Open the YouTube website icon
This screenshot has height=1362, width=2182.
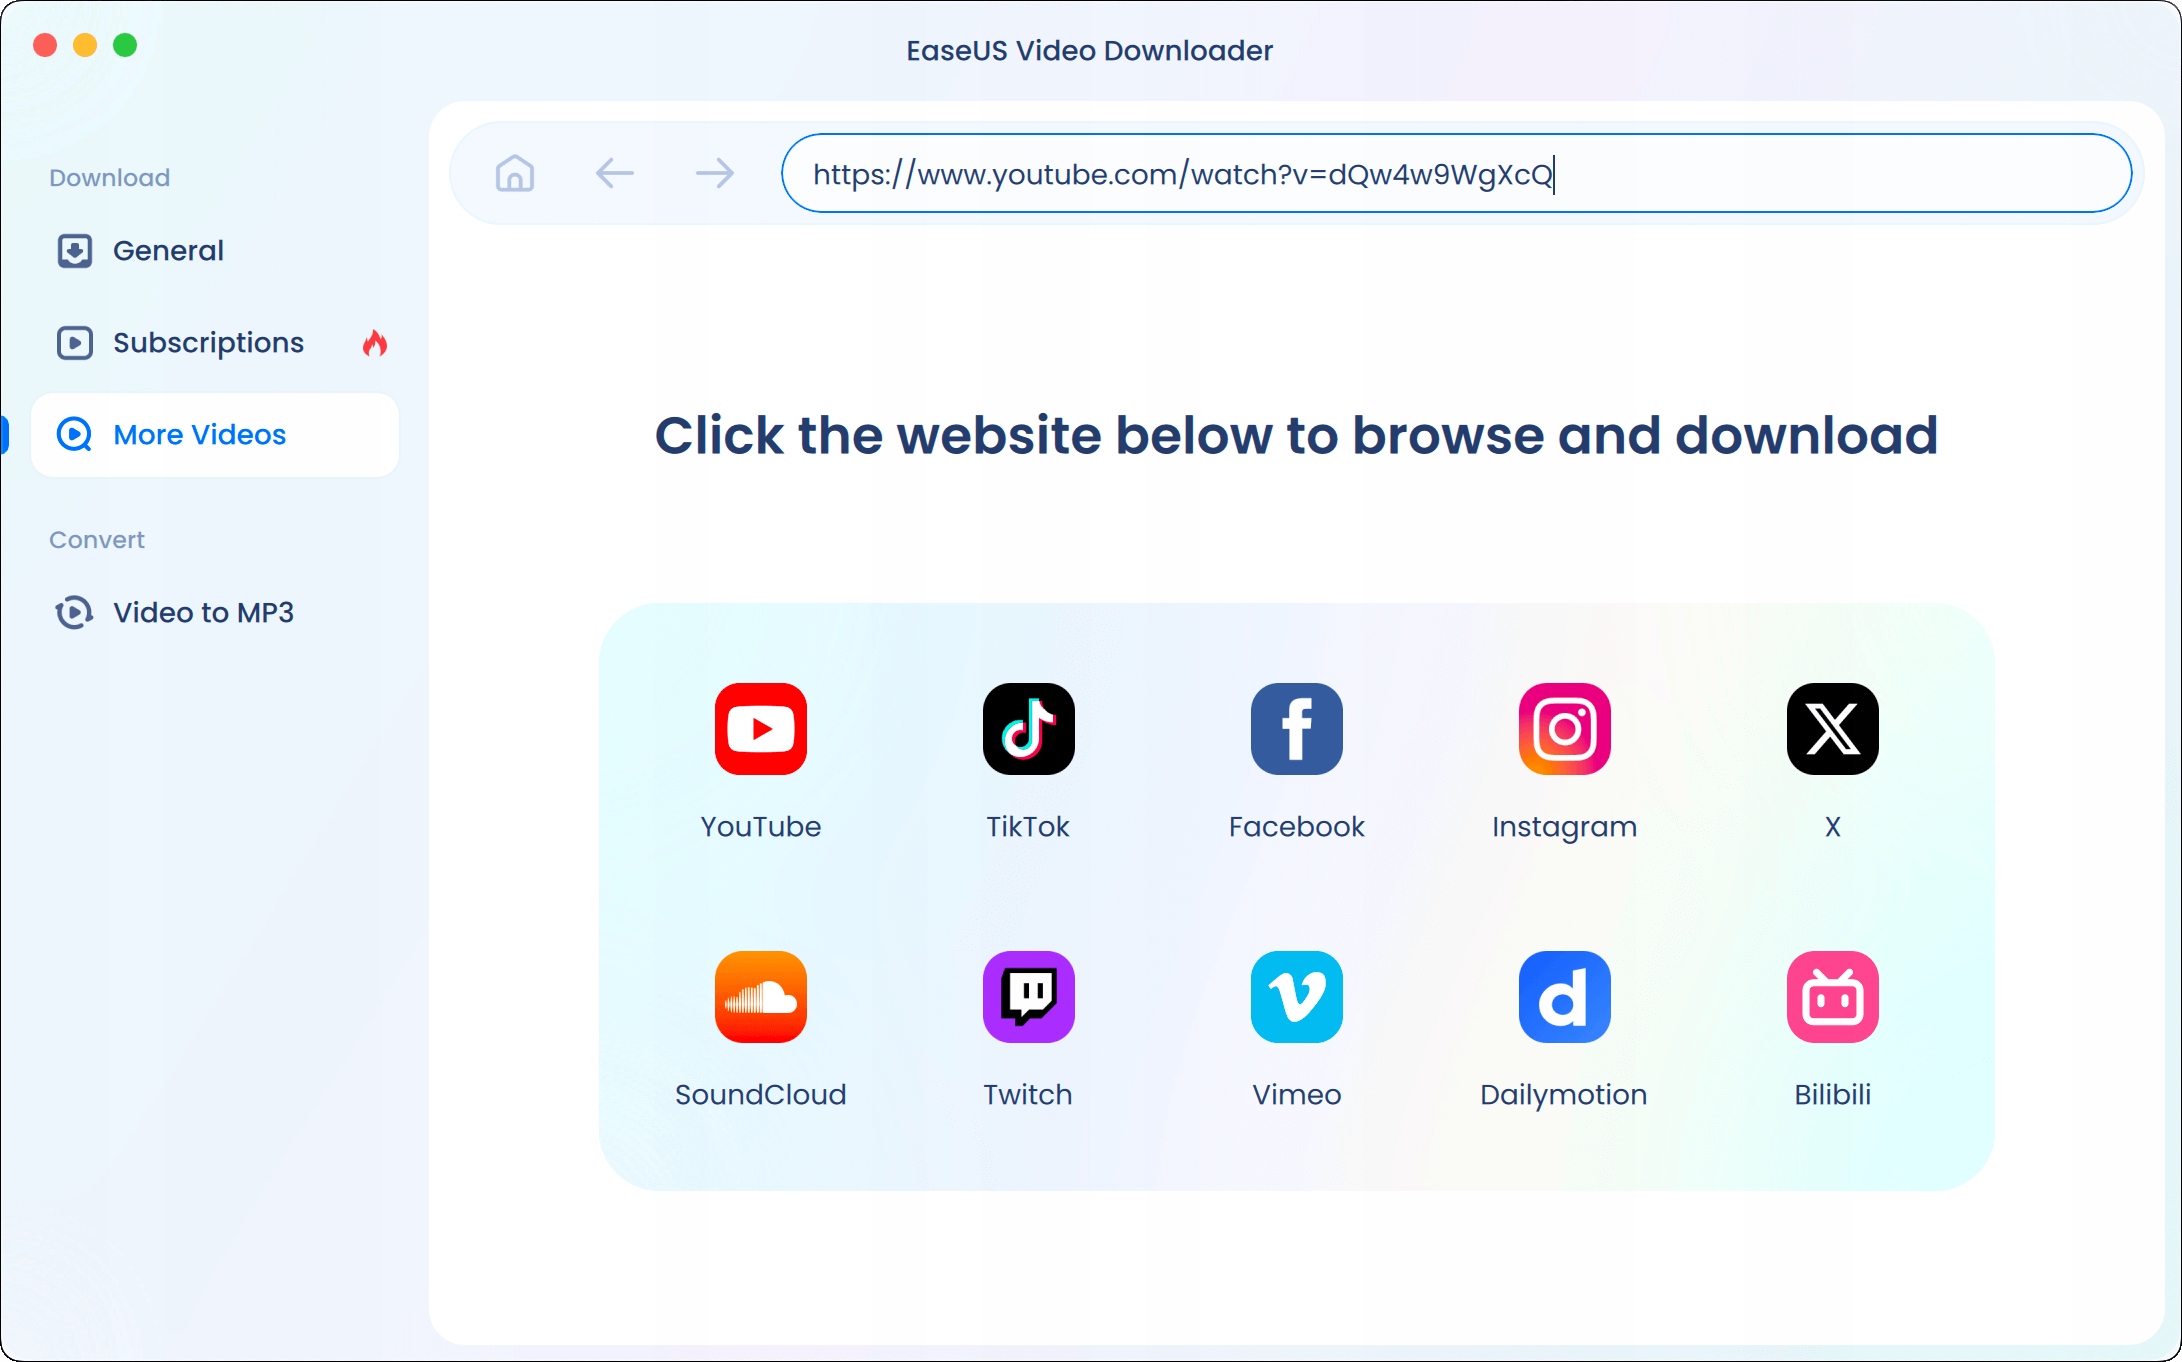pos(760,729)
